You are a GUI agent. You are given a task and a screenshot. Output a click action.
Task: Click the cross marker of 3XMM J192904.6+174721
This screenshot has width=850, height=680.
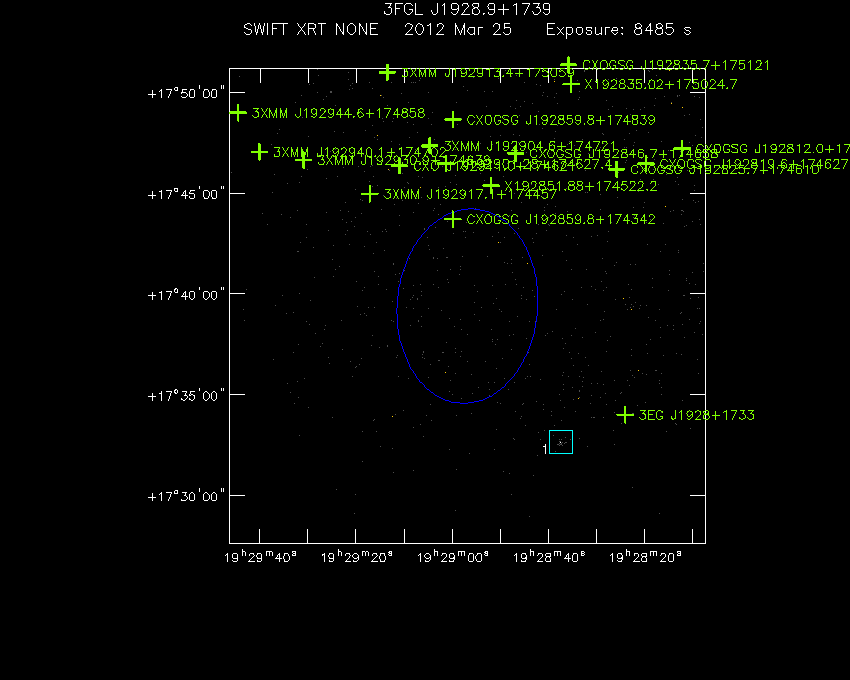click(429, 146)
